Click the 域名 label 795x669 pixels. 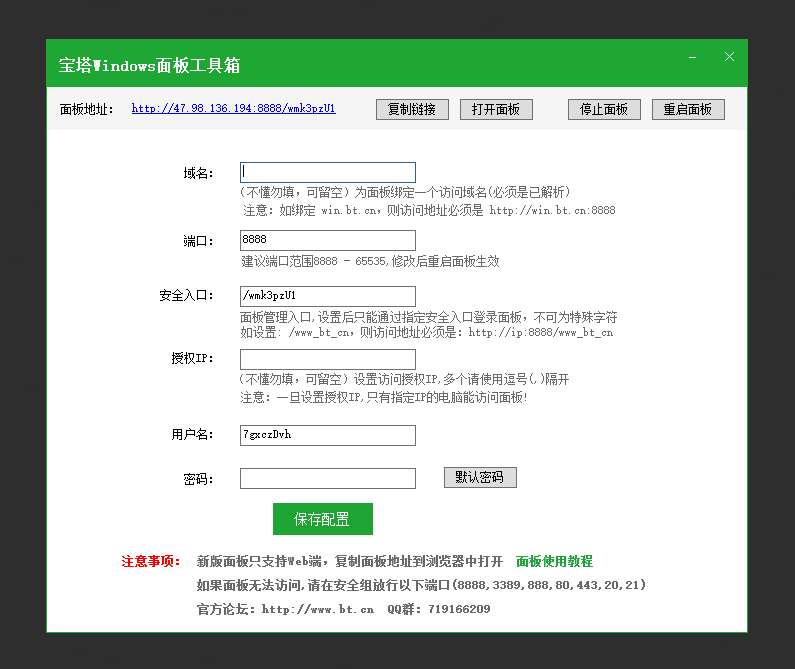click(198, 173)
